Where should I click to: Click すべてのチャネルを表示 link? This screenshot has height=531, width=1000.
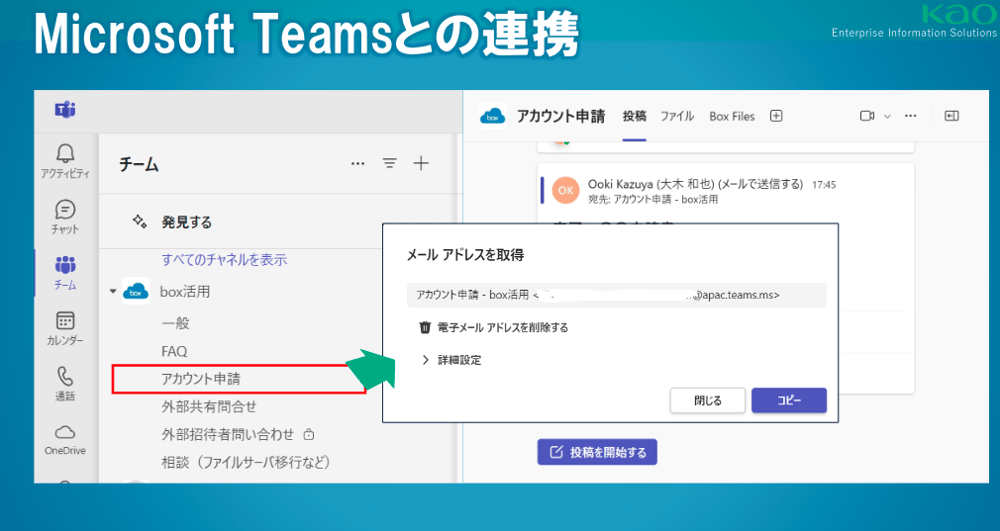pos(224,260)
